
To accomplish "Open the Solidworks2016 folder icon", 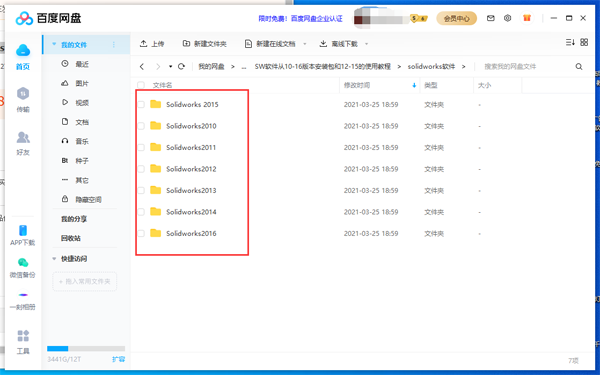I will coord(155,233).
